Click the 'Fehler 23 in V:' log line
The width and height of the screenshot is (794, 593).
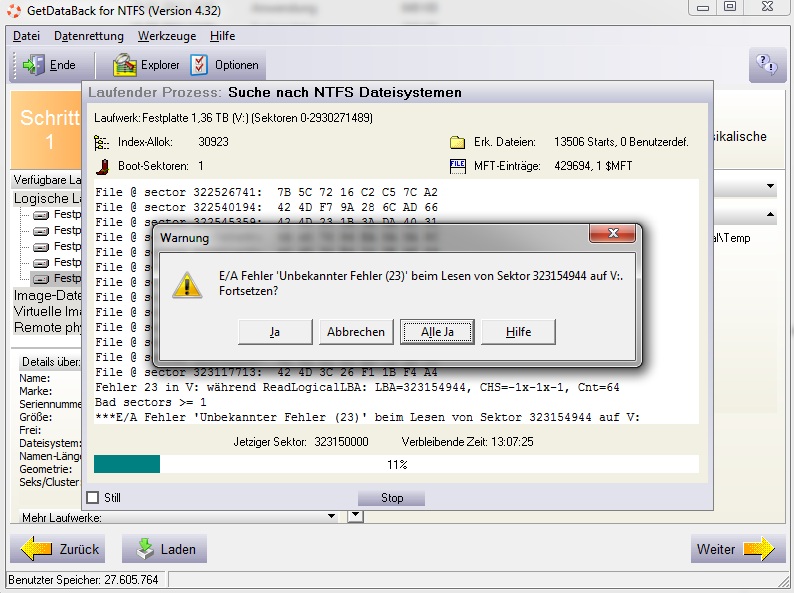pyautogui.click(x=357, y=387)
